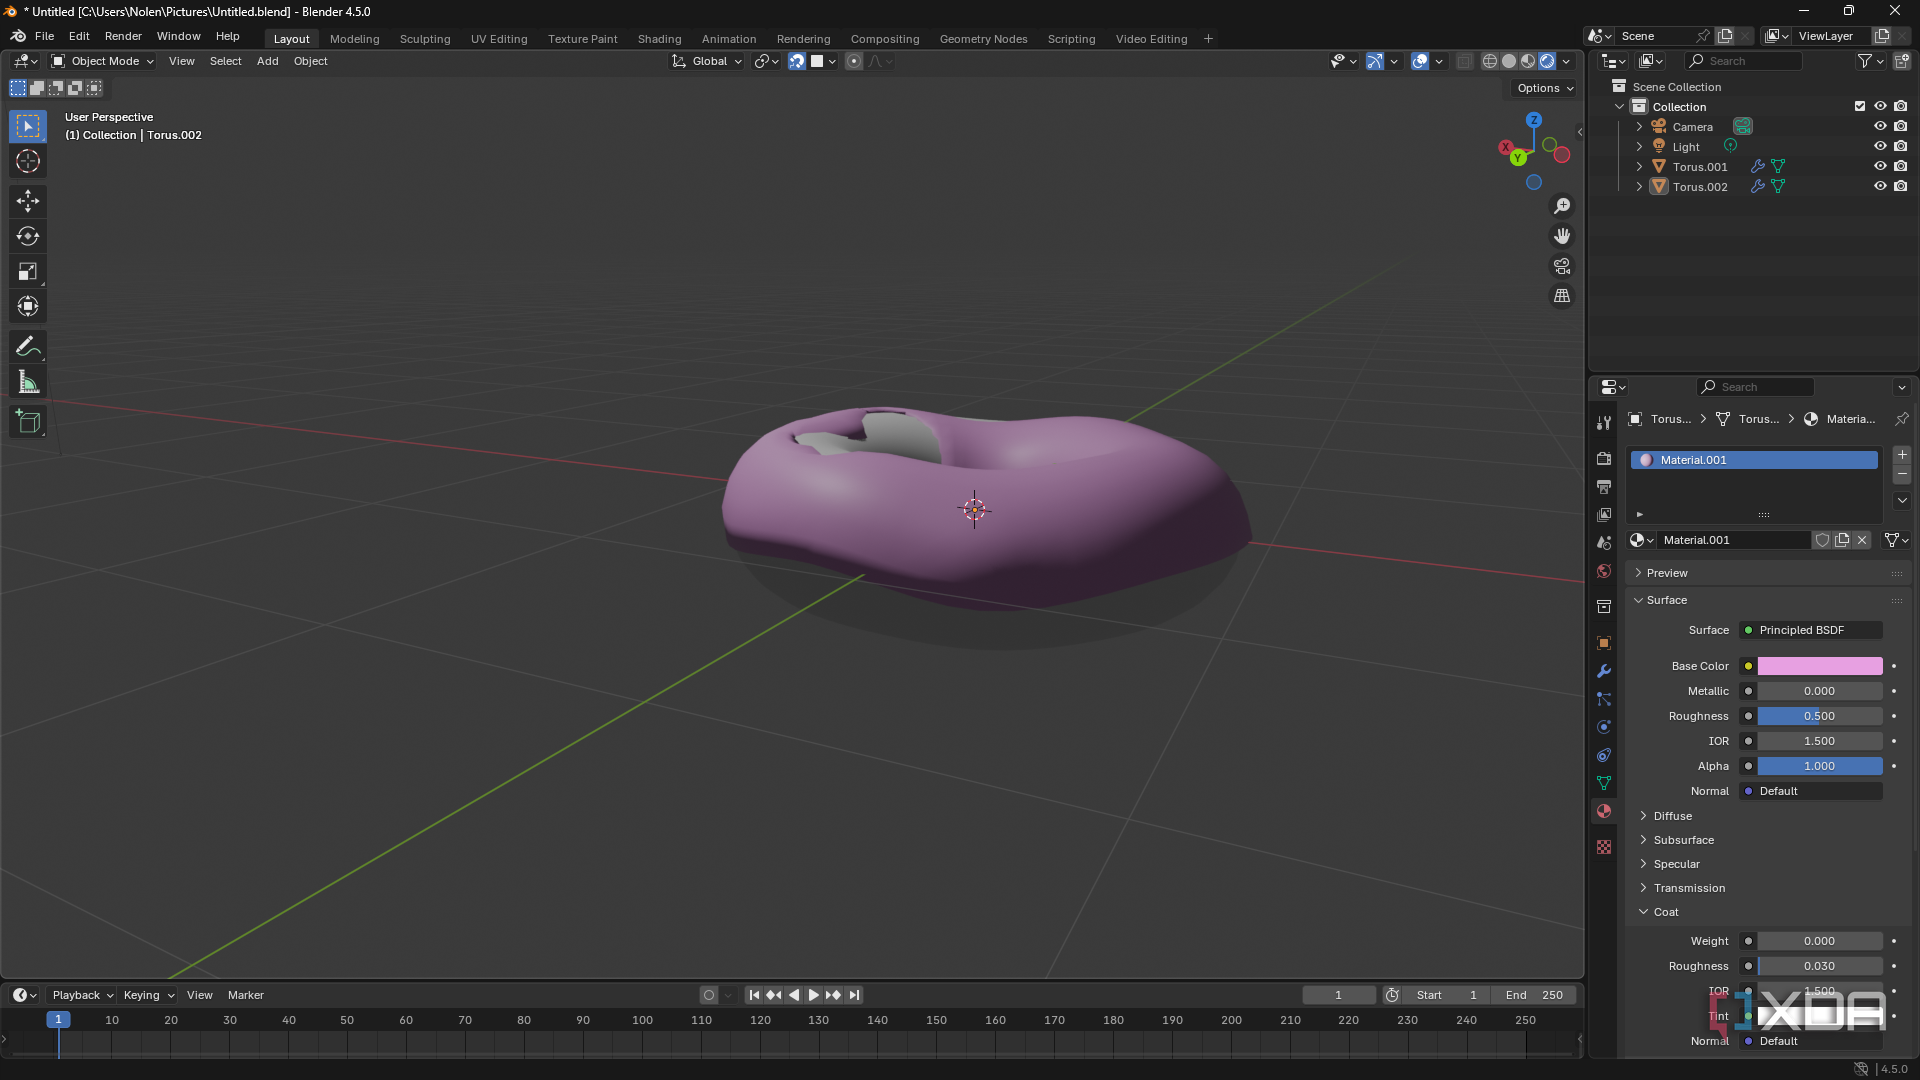Switch to the Sculpting workspace tab
Image resolution: width=1920 pixels, height=1080 pixels.
(425, 39)
